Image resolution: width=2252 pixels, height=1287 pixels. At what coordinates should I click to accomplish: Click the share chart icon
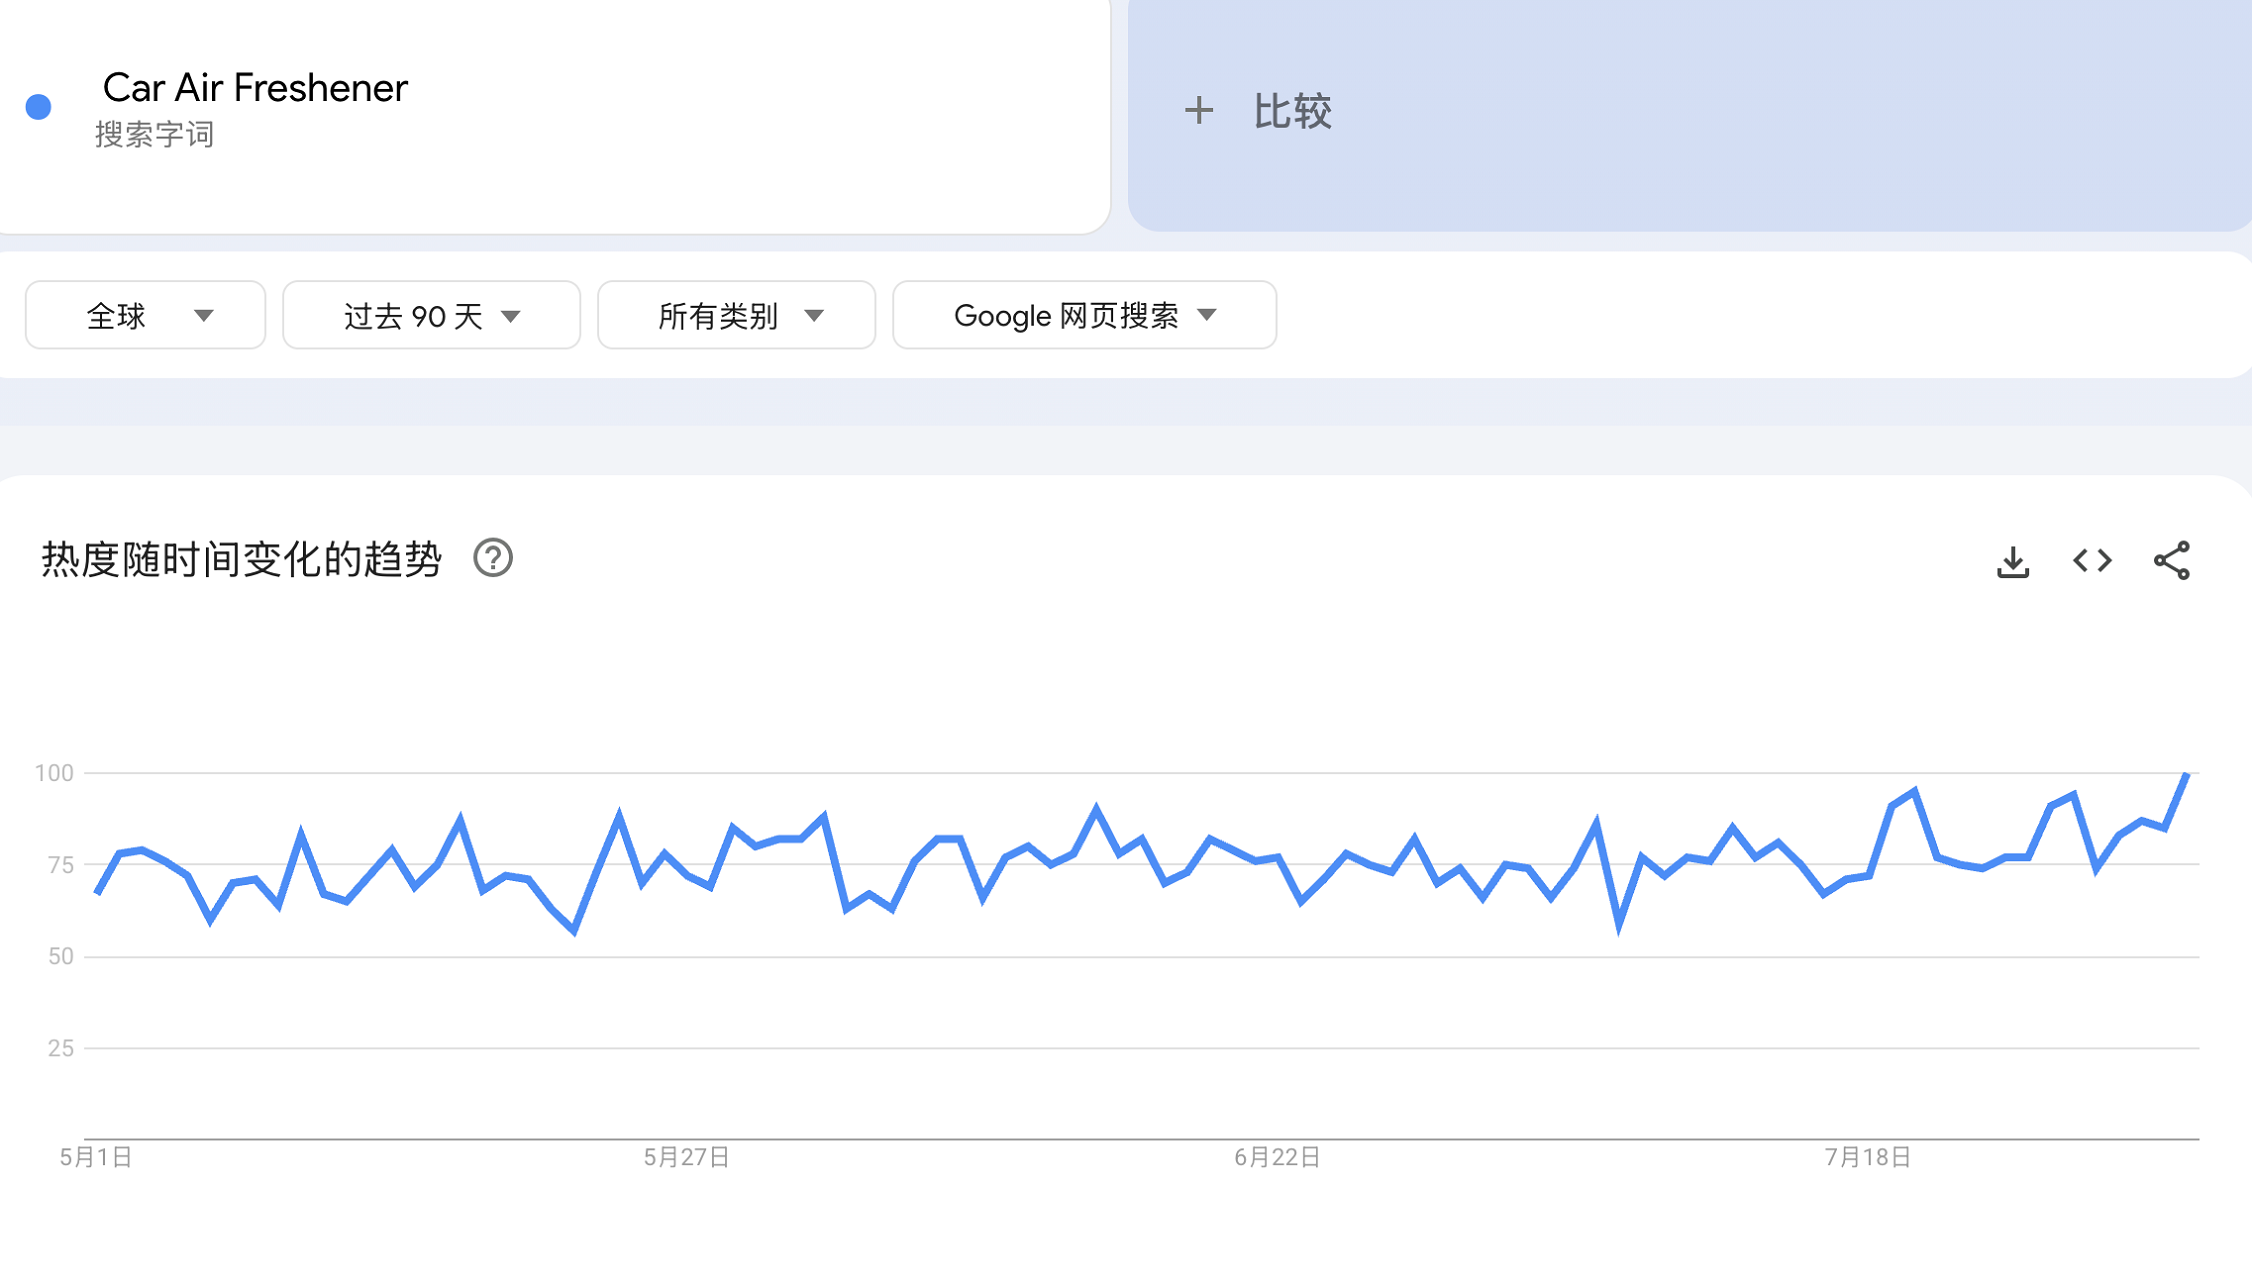point(2171,561)
